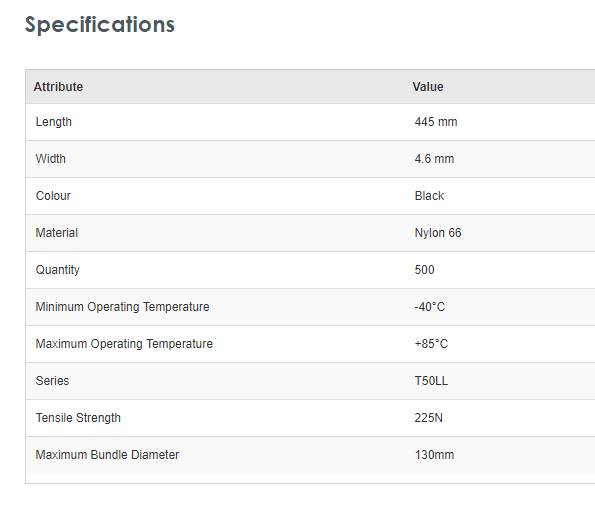Select the Black colour value
This screenshot has height=510, width=595.
[429, 196]
